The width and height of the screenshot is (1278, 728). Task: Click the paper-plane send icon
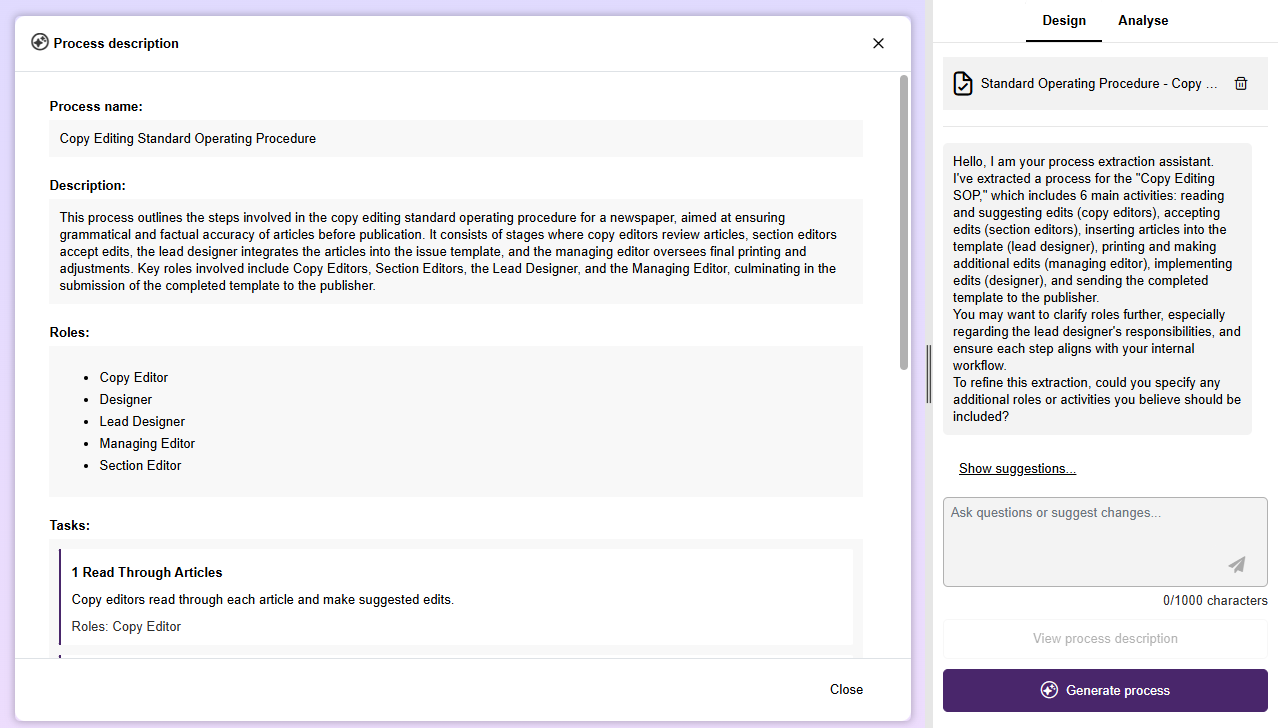tap(1237, 565)
